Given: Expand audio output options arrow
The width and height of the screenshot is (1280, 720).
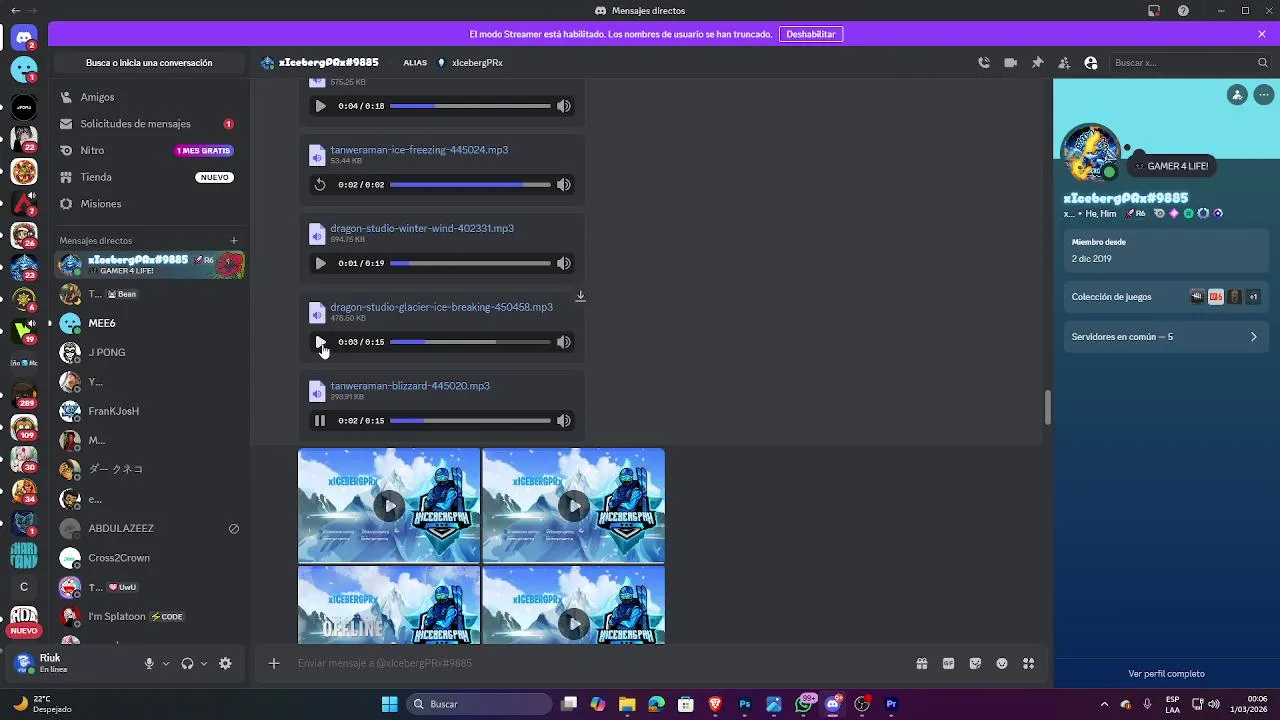Looking at the screenshot, I should pos(204,663).
